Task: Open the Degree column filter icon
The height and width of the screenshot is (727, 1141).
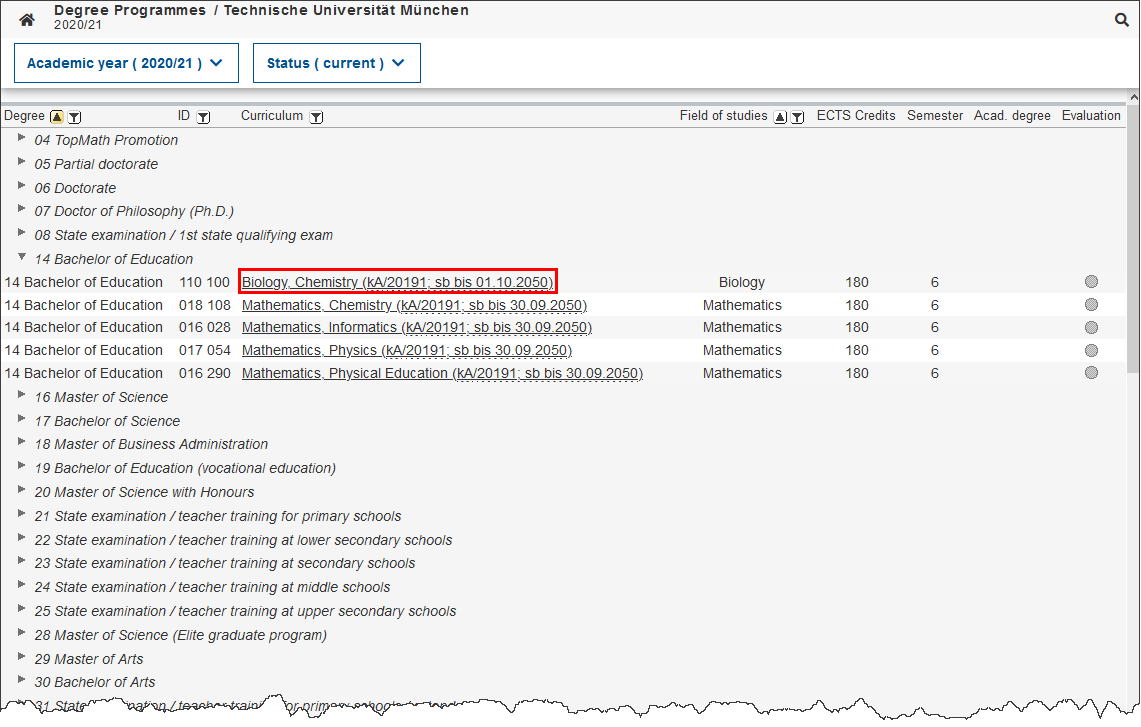Action: 74,117
